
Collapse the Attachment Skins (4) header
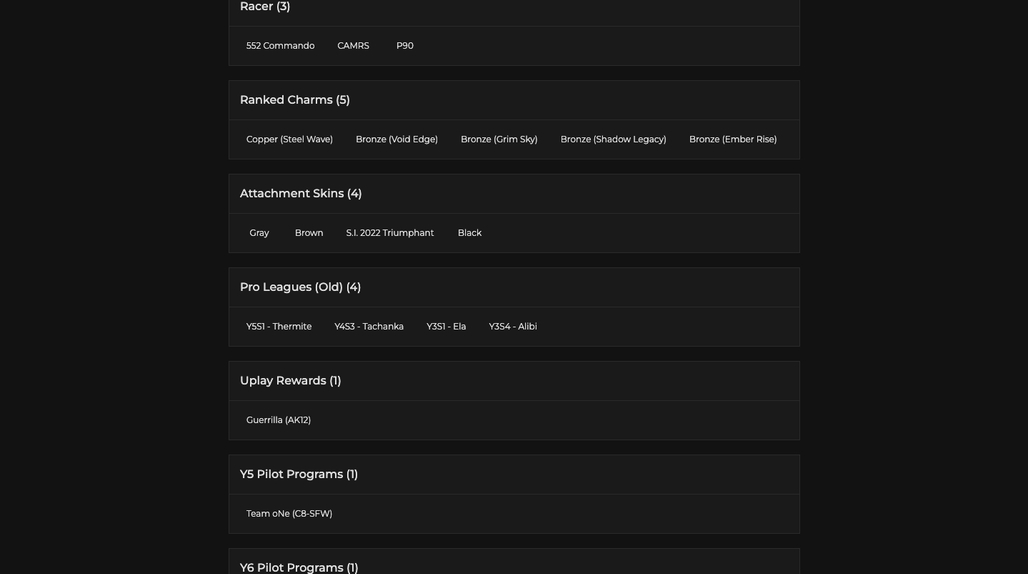point(514,194)
